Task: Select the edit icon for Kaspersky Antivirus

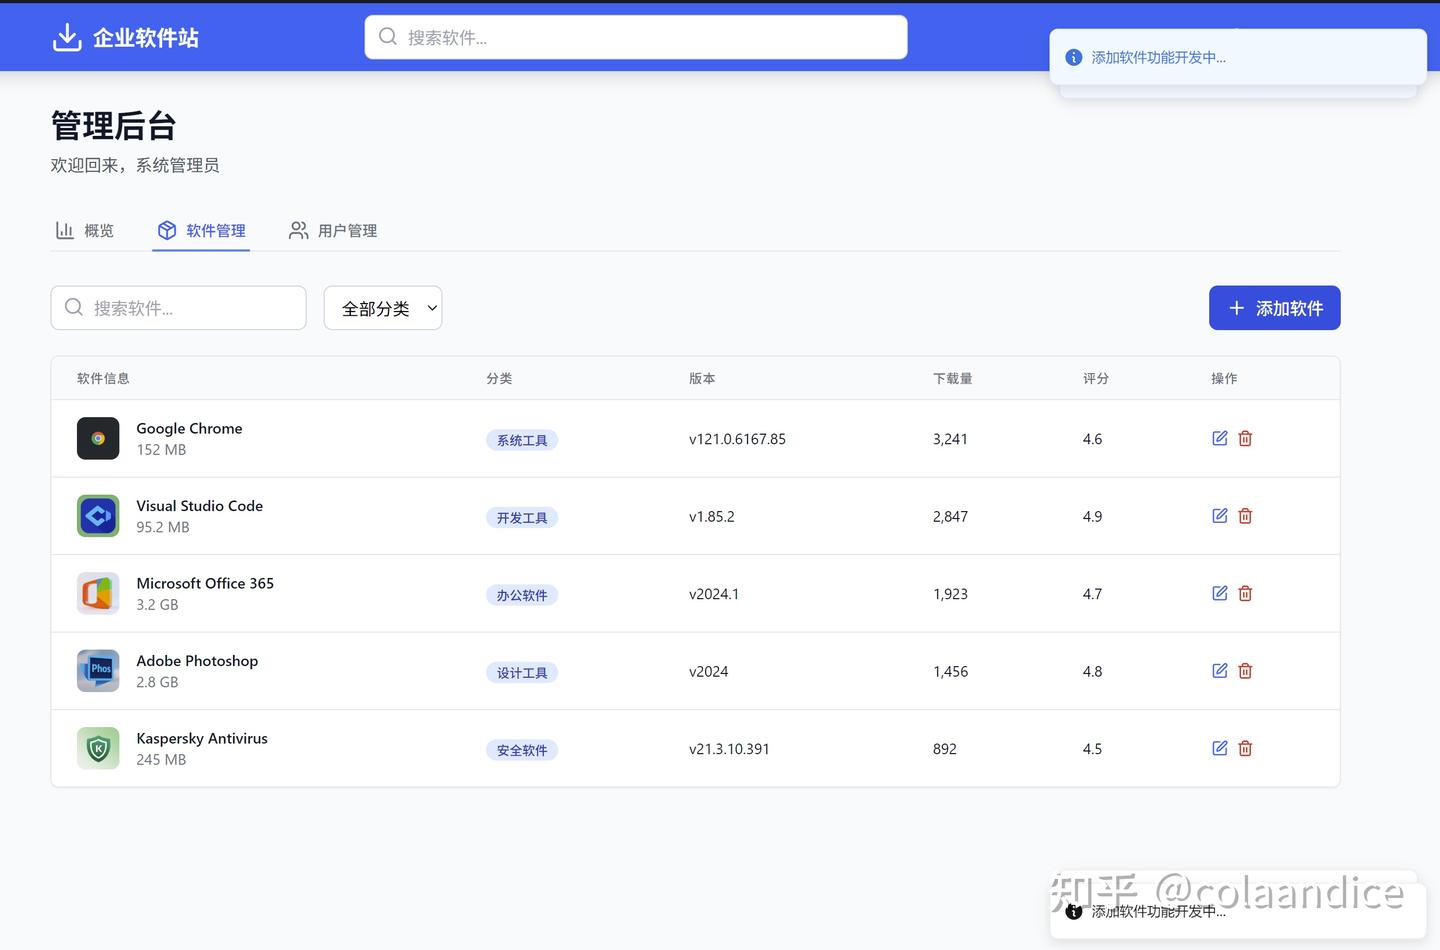Action: (1219, 748)
